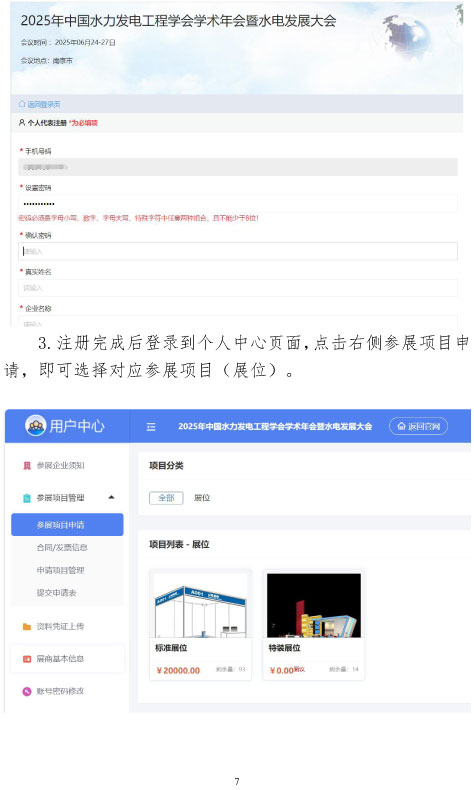474x790 pixels.
Task: Open 提交申请表 in the sidebar
Action: 56,592
